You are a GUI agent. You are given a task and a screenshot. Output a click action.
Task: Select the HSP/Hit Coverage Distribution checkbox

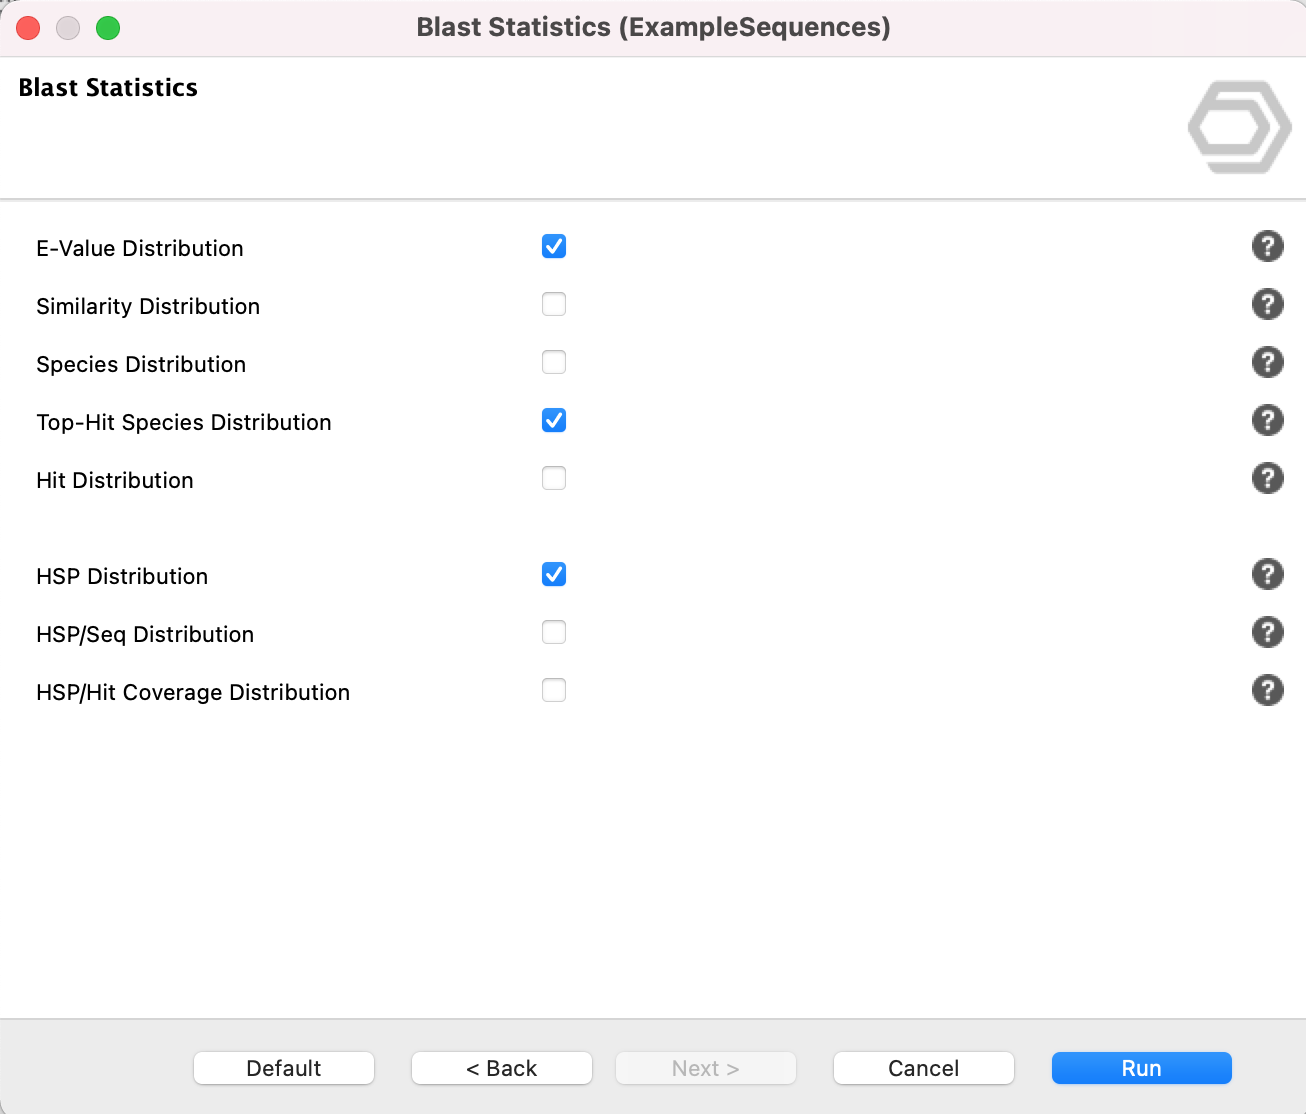(x=554, y=690)
